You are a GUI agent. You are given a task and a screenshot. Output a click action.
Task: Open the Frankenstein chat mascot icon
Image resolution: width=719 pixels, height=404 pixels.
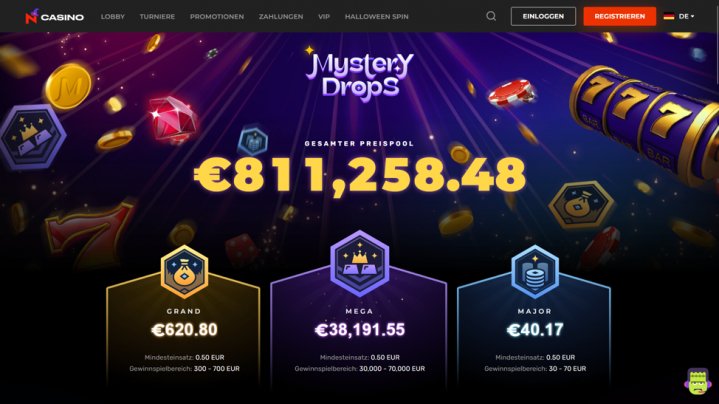(697, 381)
